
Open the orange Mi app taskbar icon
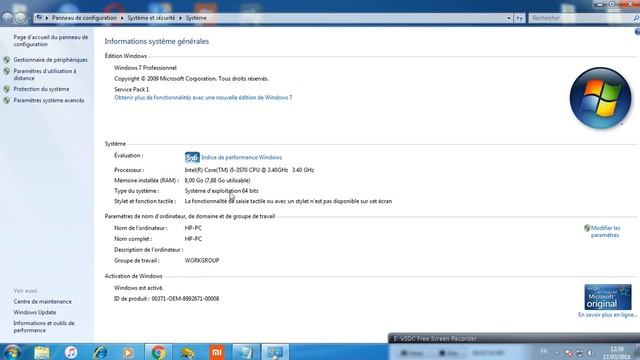click(x=217, y=352)
